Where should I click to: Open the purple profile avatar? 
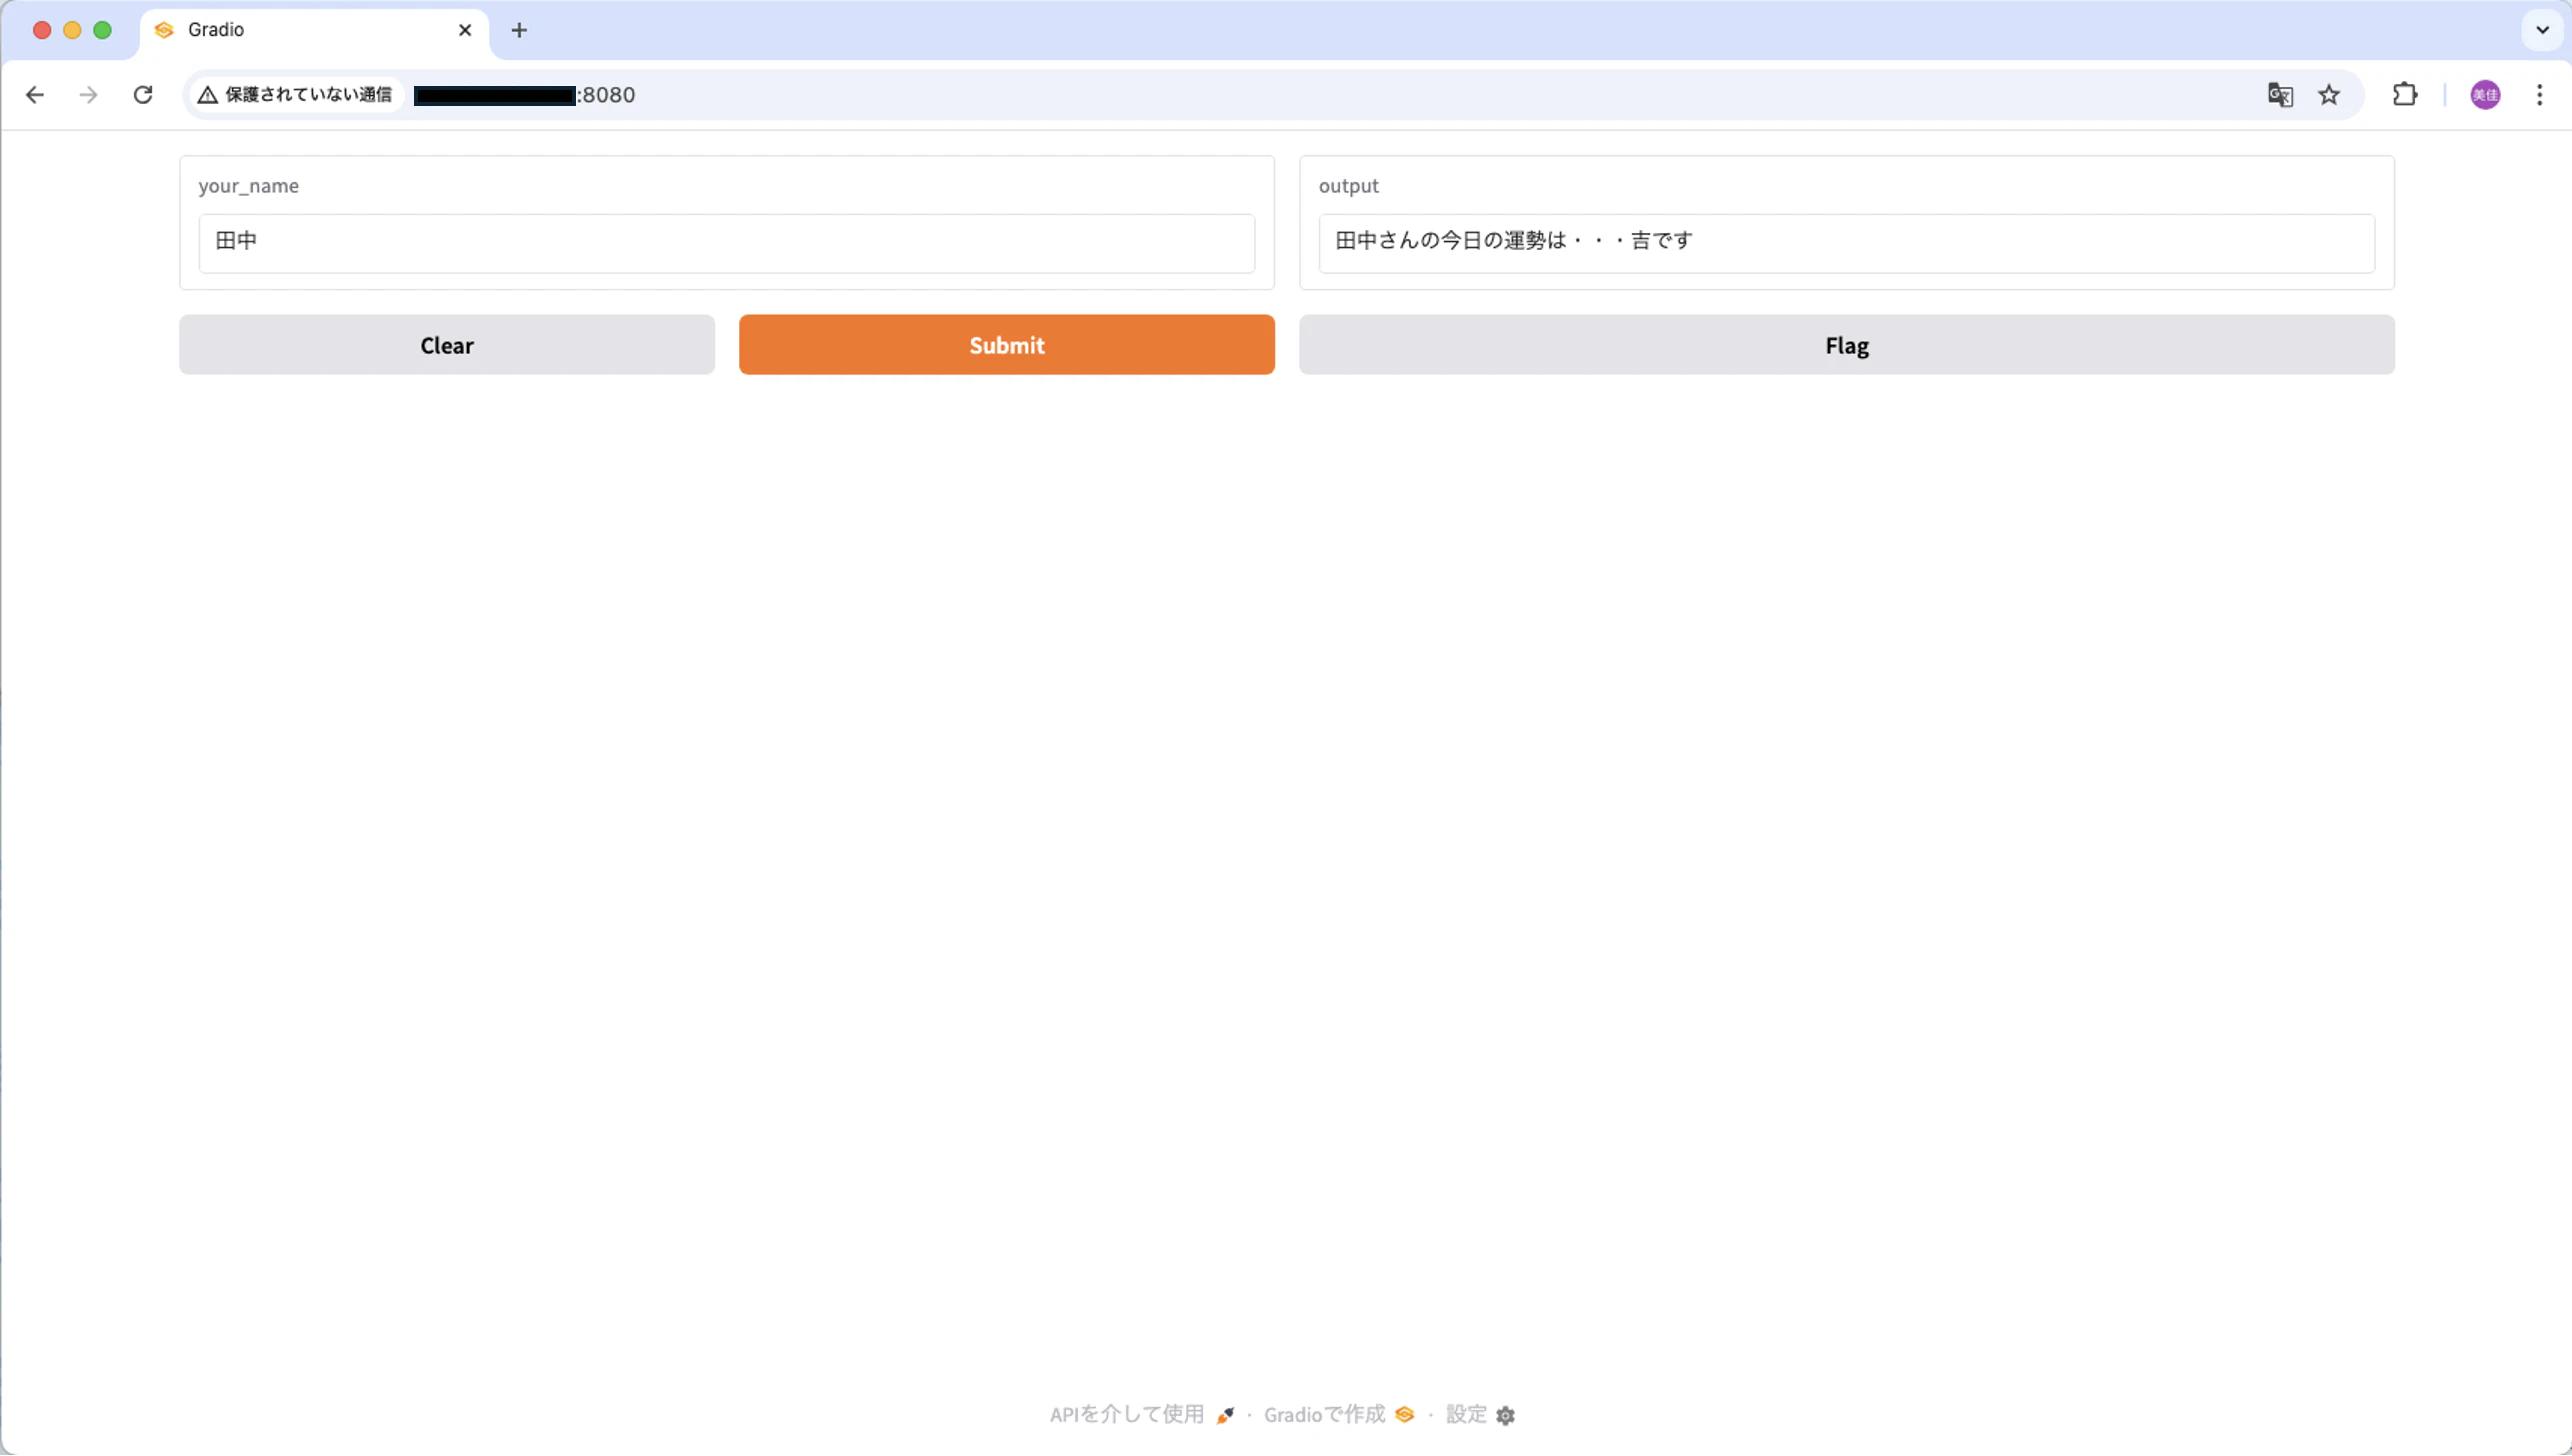click(x=2486, y=95)
